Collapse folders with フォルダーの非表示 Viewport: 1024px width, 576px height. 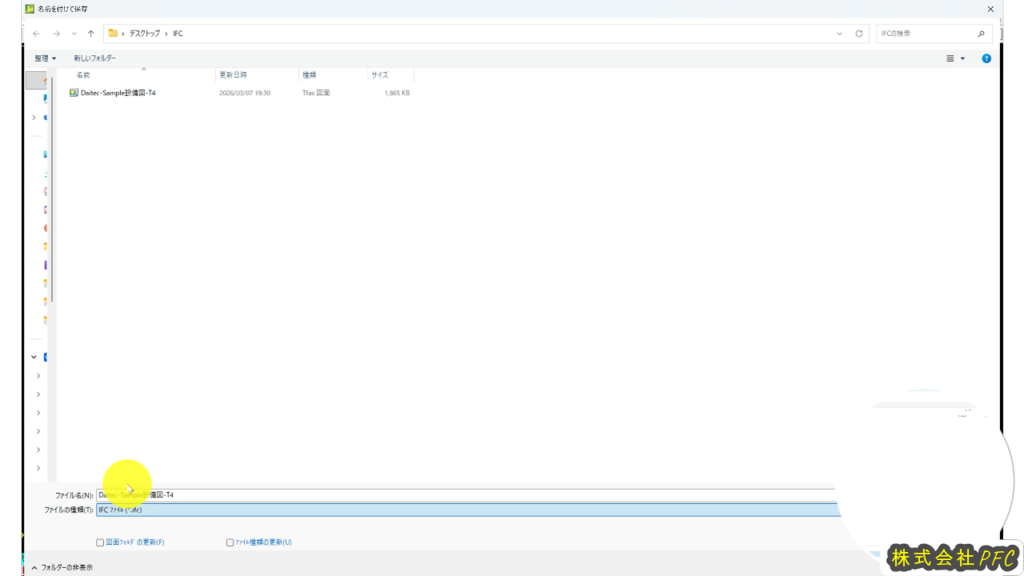(x=62, y=567)
